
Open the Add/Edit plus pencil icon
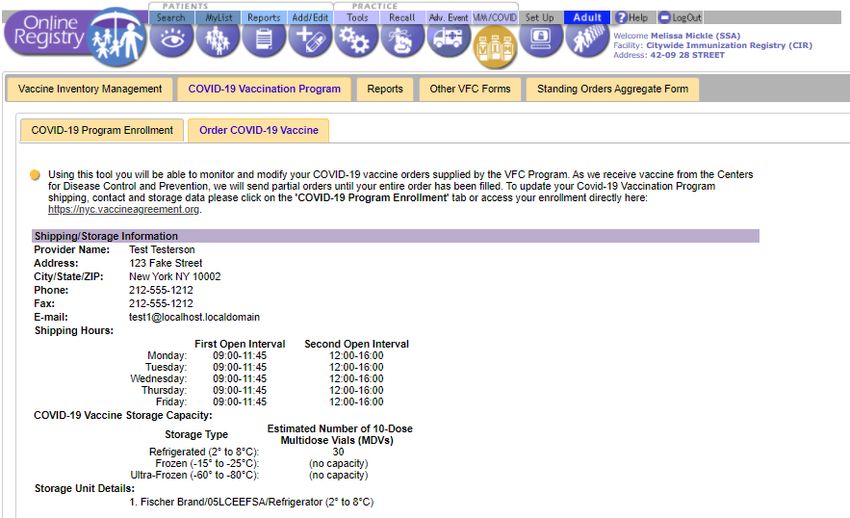click(x=310, y=39)
